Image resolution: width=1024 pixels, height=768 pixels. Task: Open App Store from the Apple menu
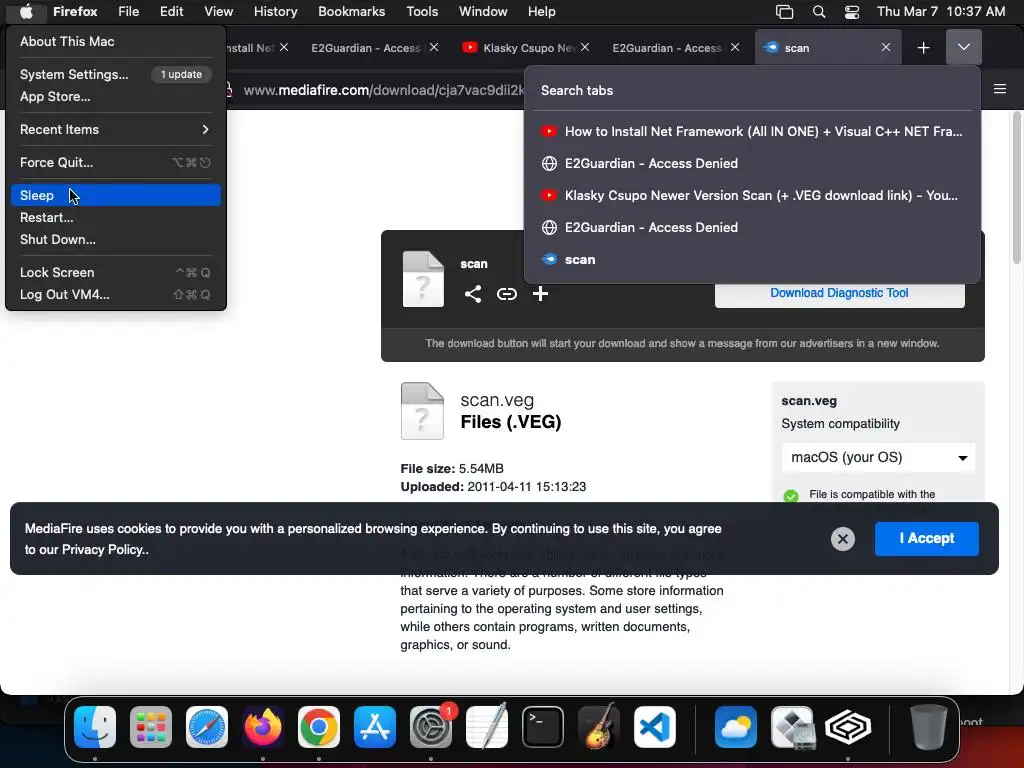[x=116, y=97]
